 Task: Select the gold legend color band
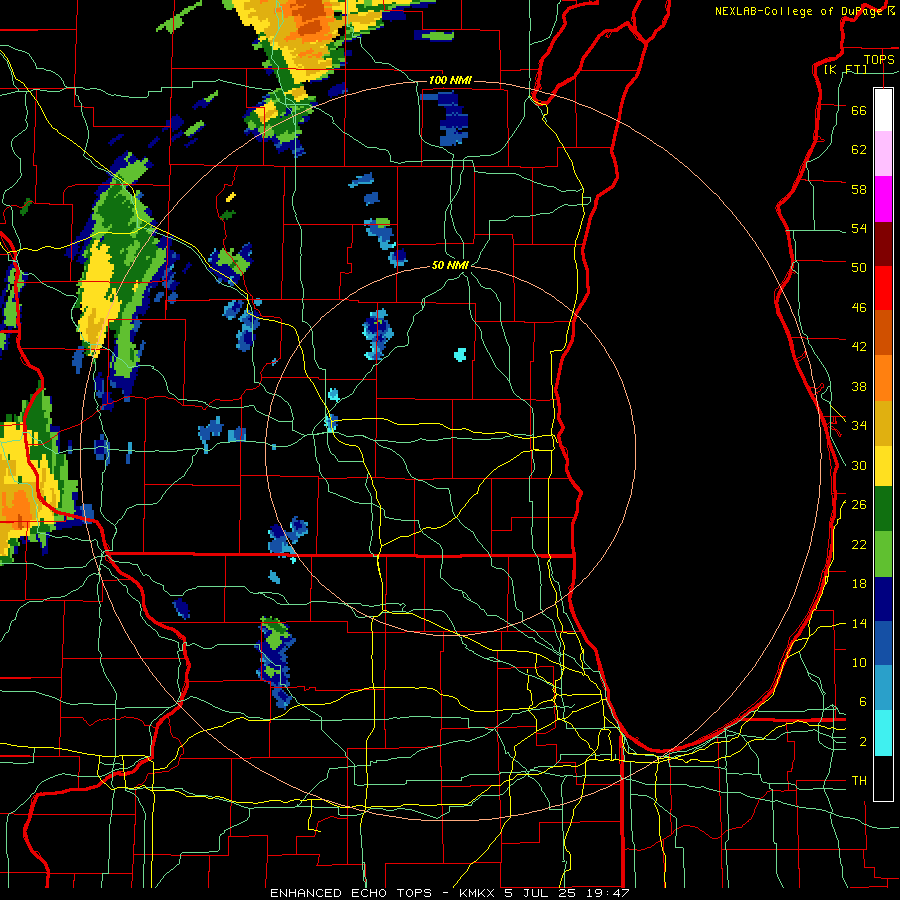[883, 423]
